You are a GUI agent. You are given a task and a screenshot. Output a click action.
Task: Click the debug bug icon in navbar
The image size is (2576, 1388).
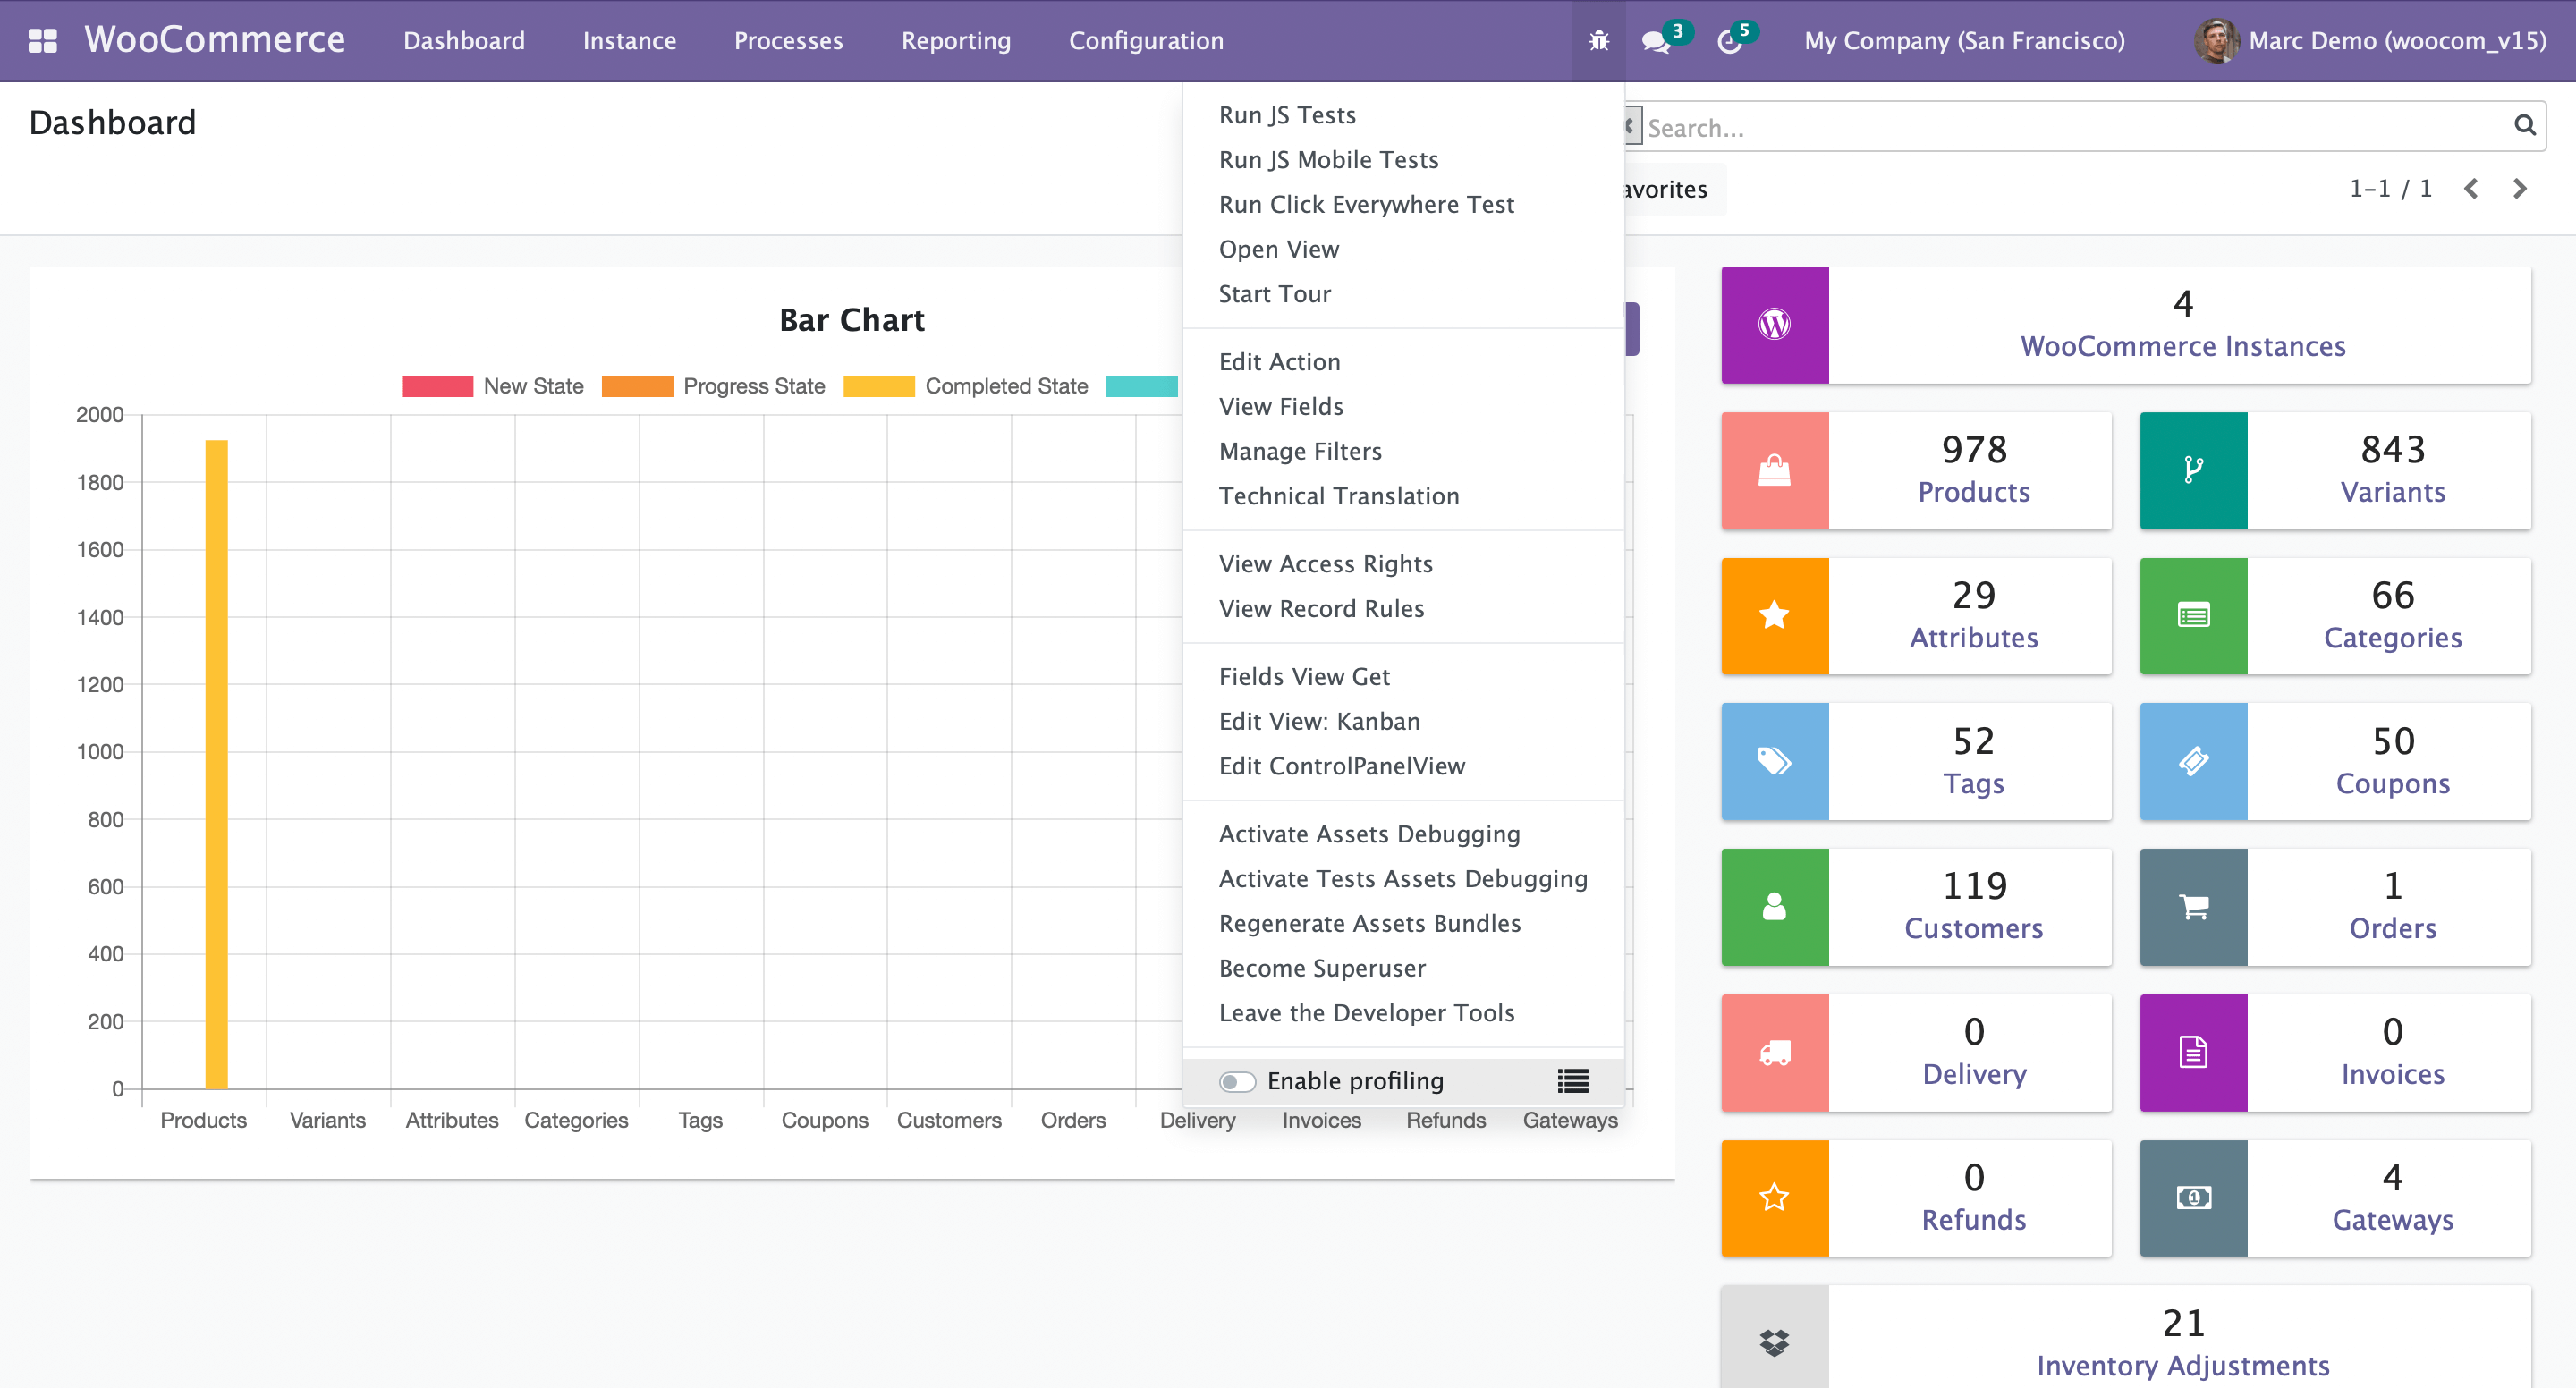[1598, 41]
